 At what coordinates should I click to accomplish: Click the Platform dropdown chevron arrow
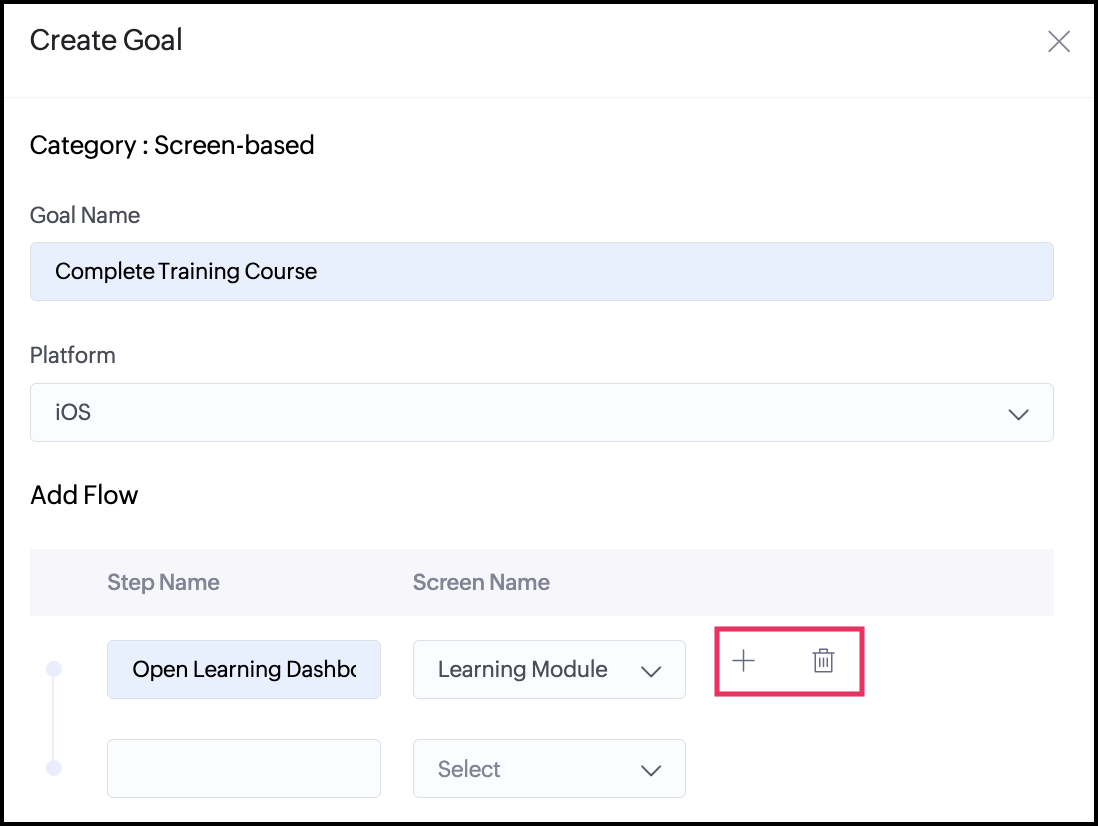[x=1018, y=413]
